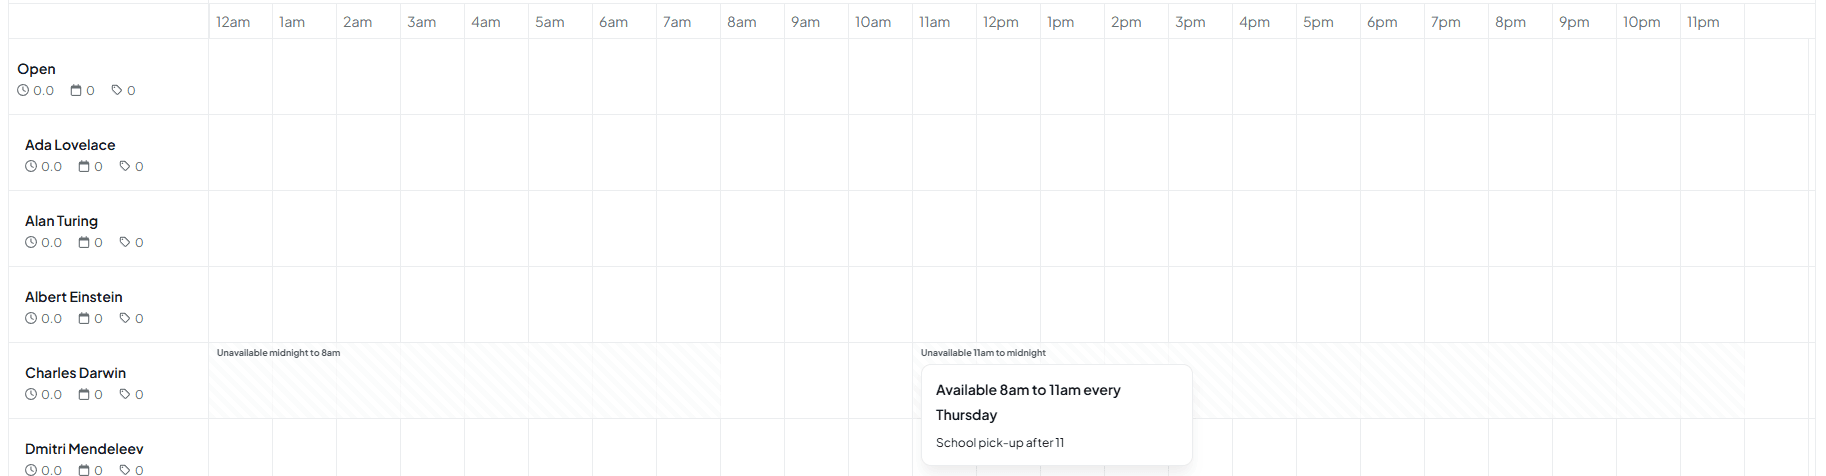Click the hours clock icon in Open row
This screenshot has height=476, width=1826.
(x=23, y=90)
